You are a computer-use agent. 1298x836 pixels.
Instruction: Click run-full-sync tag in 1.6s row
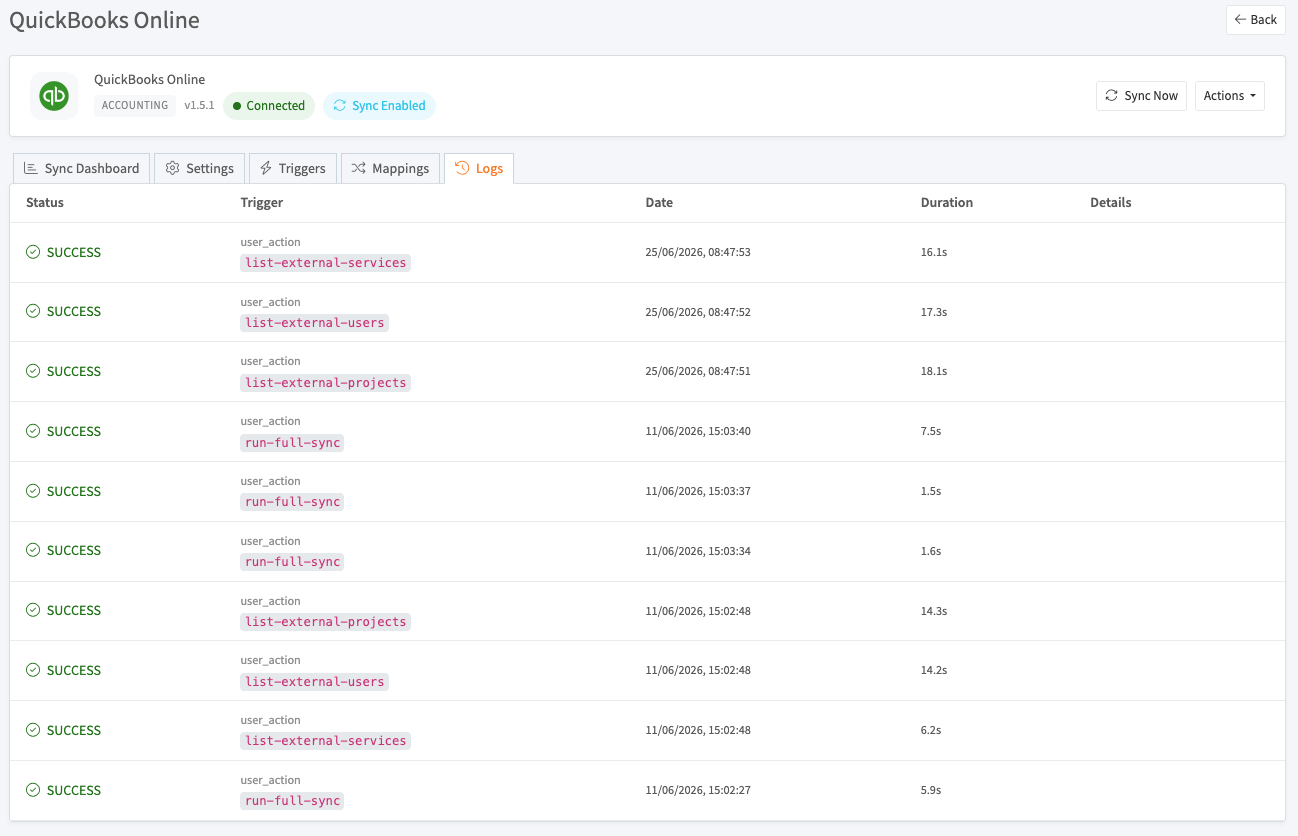(x=292, y=562)
